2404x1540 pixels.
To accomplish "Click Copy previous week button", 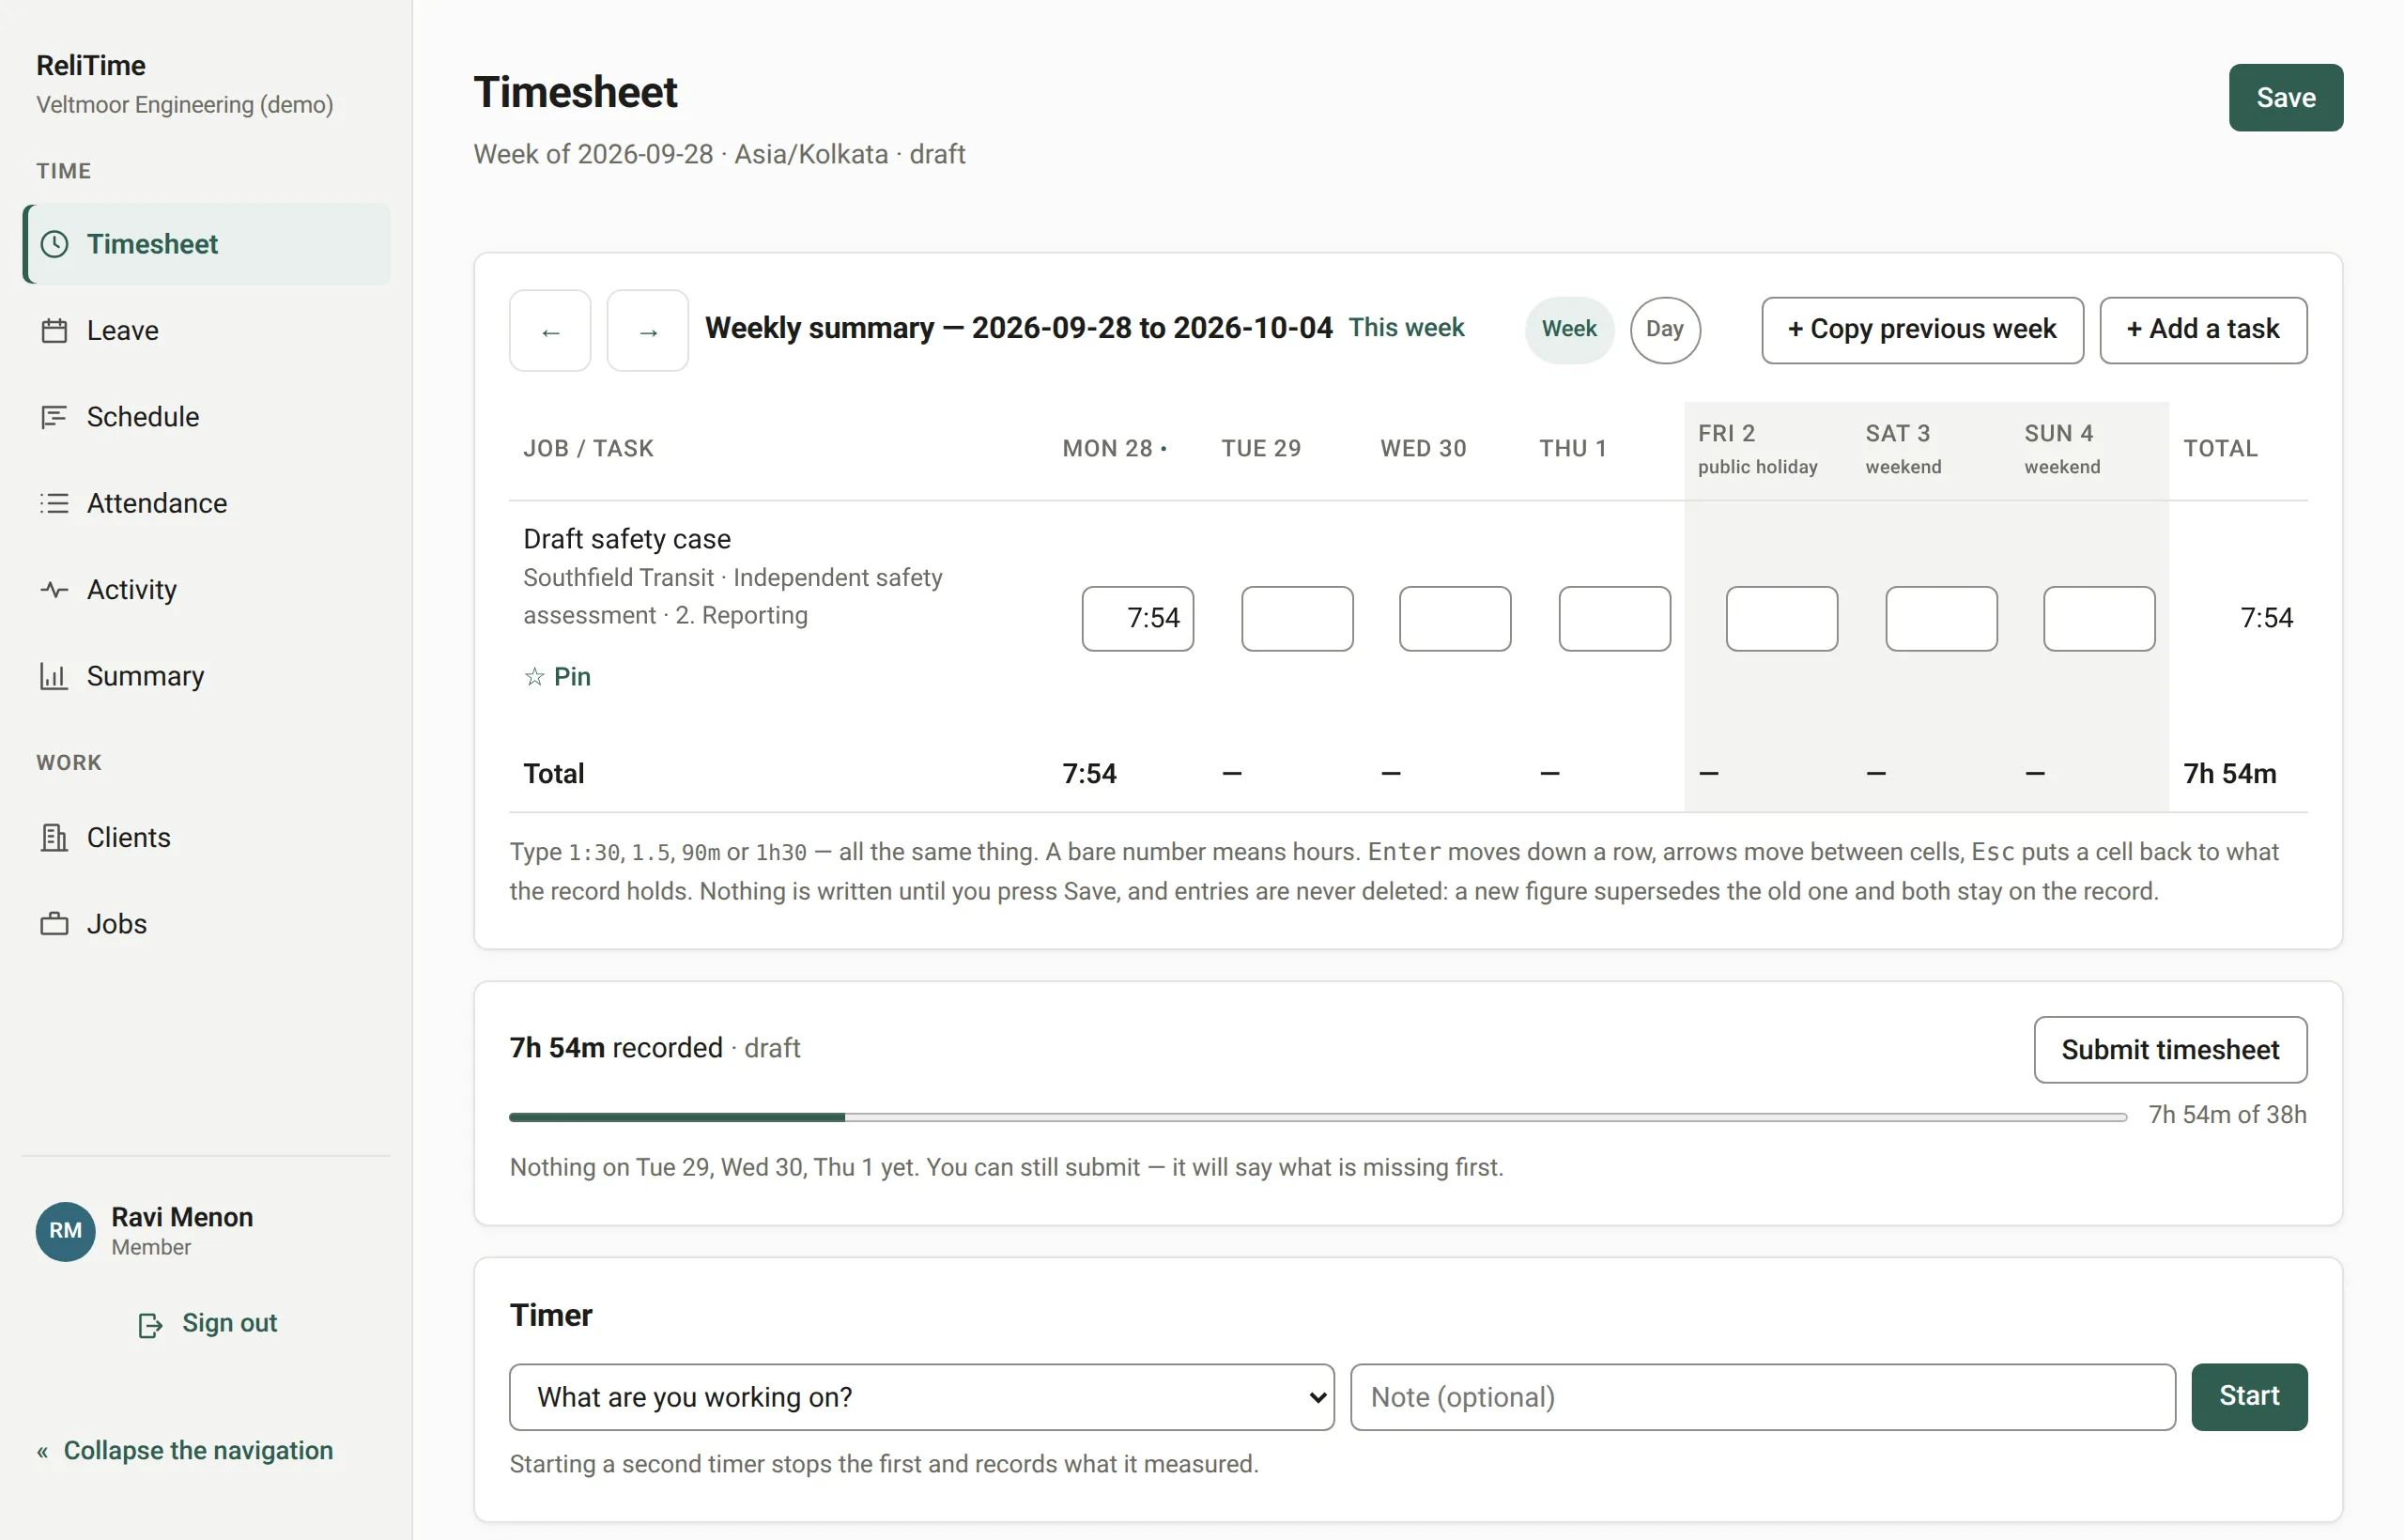I will [1922, 329].
